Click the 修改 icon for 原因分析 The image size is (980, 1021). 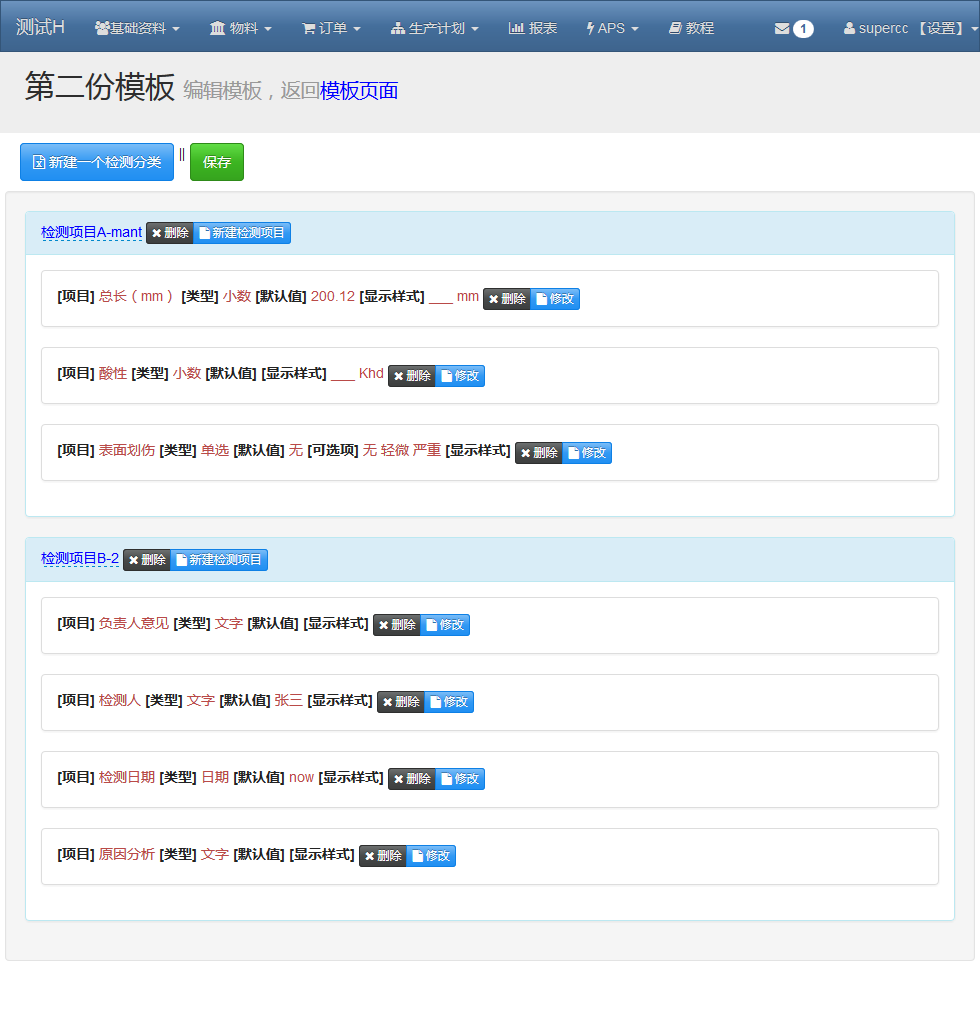pos(430,855)
